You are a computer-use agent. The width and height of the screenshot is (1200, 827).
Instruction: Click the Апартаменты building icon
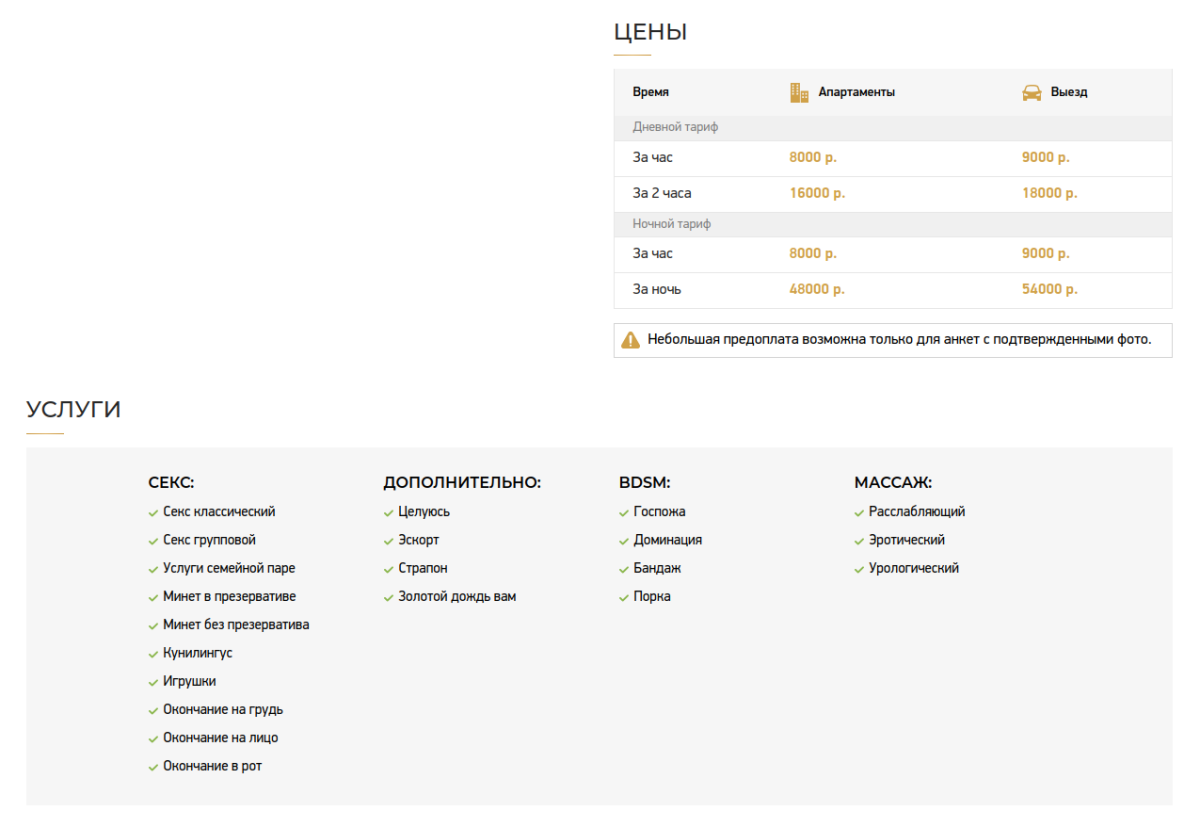799,93
